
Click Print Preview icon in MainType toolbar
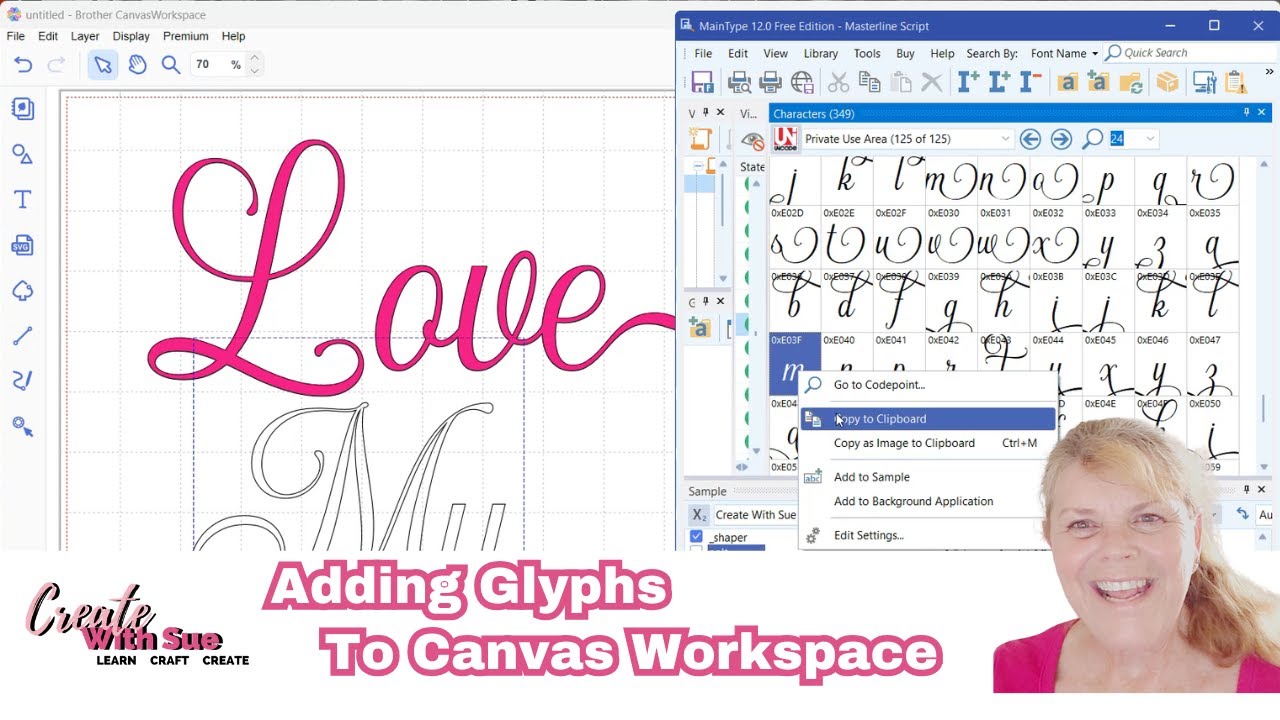click(x=739, y=82)
